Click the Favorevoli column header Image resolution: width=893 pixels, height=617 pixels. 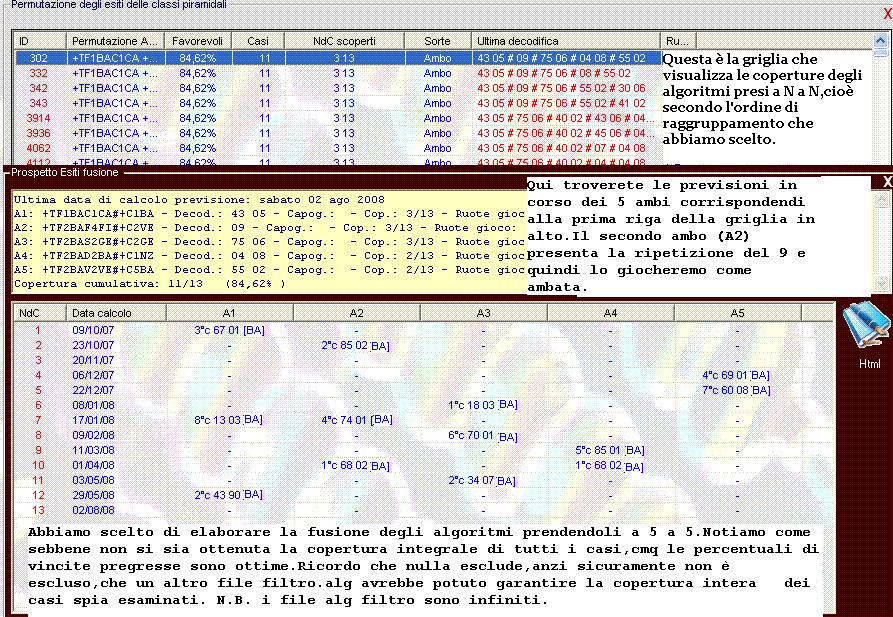198,41
